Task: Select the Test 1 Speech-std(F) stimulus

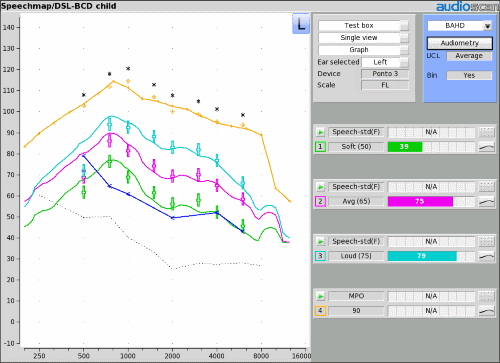Action: 356,132
